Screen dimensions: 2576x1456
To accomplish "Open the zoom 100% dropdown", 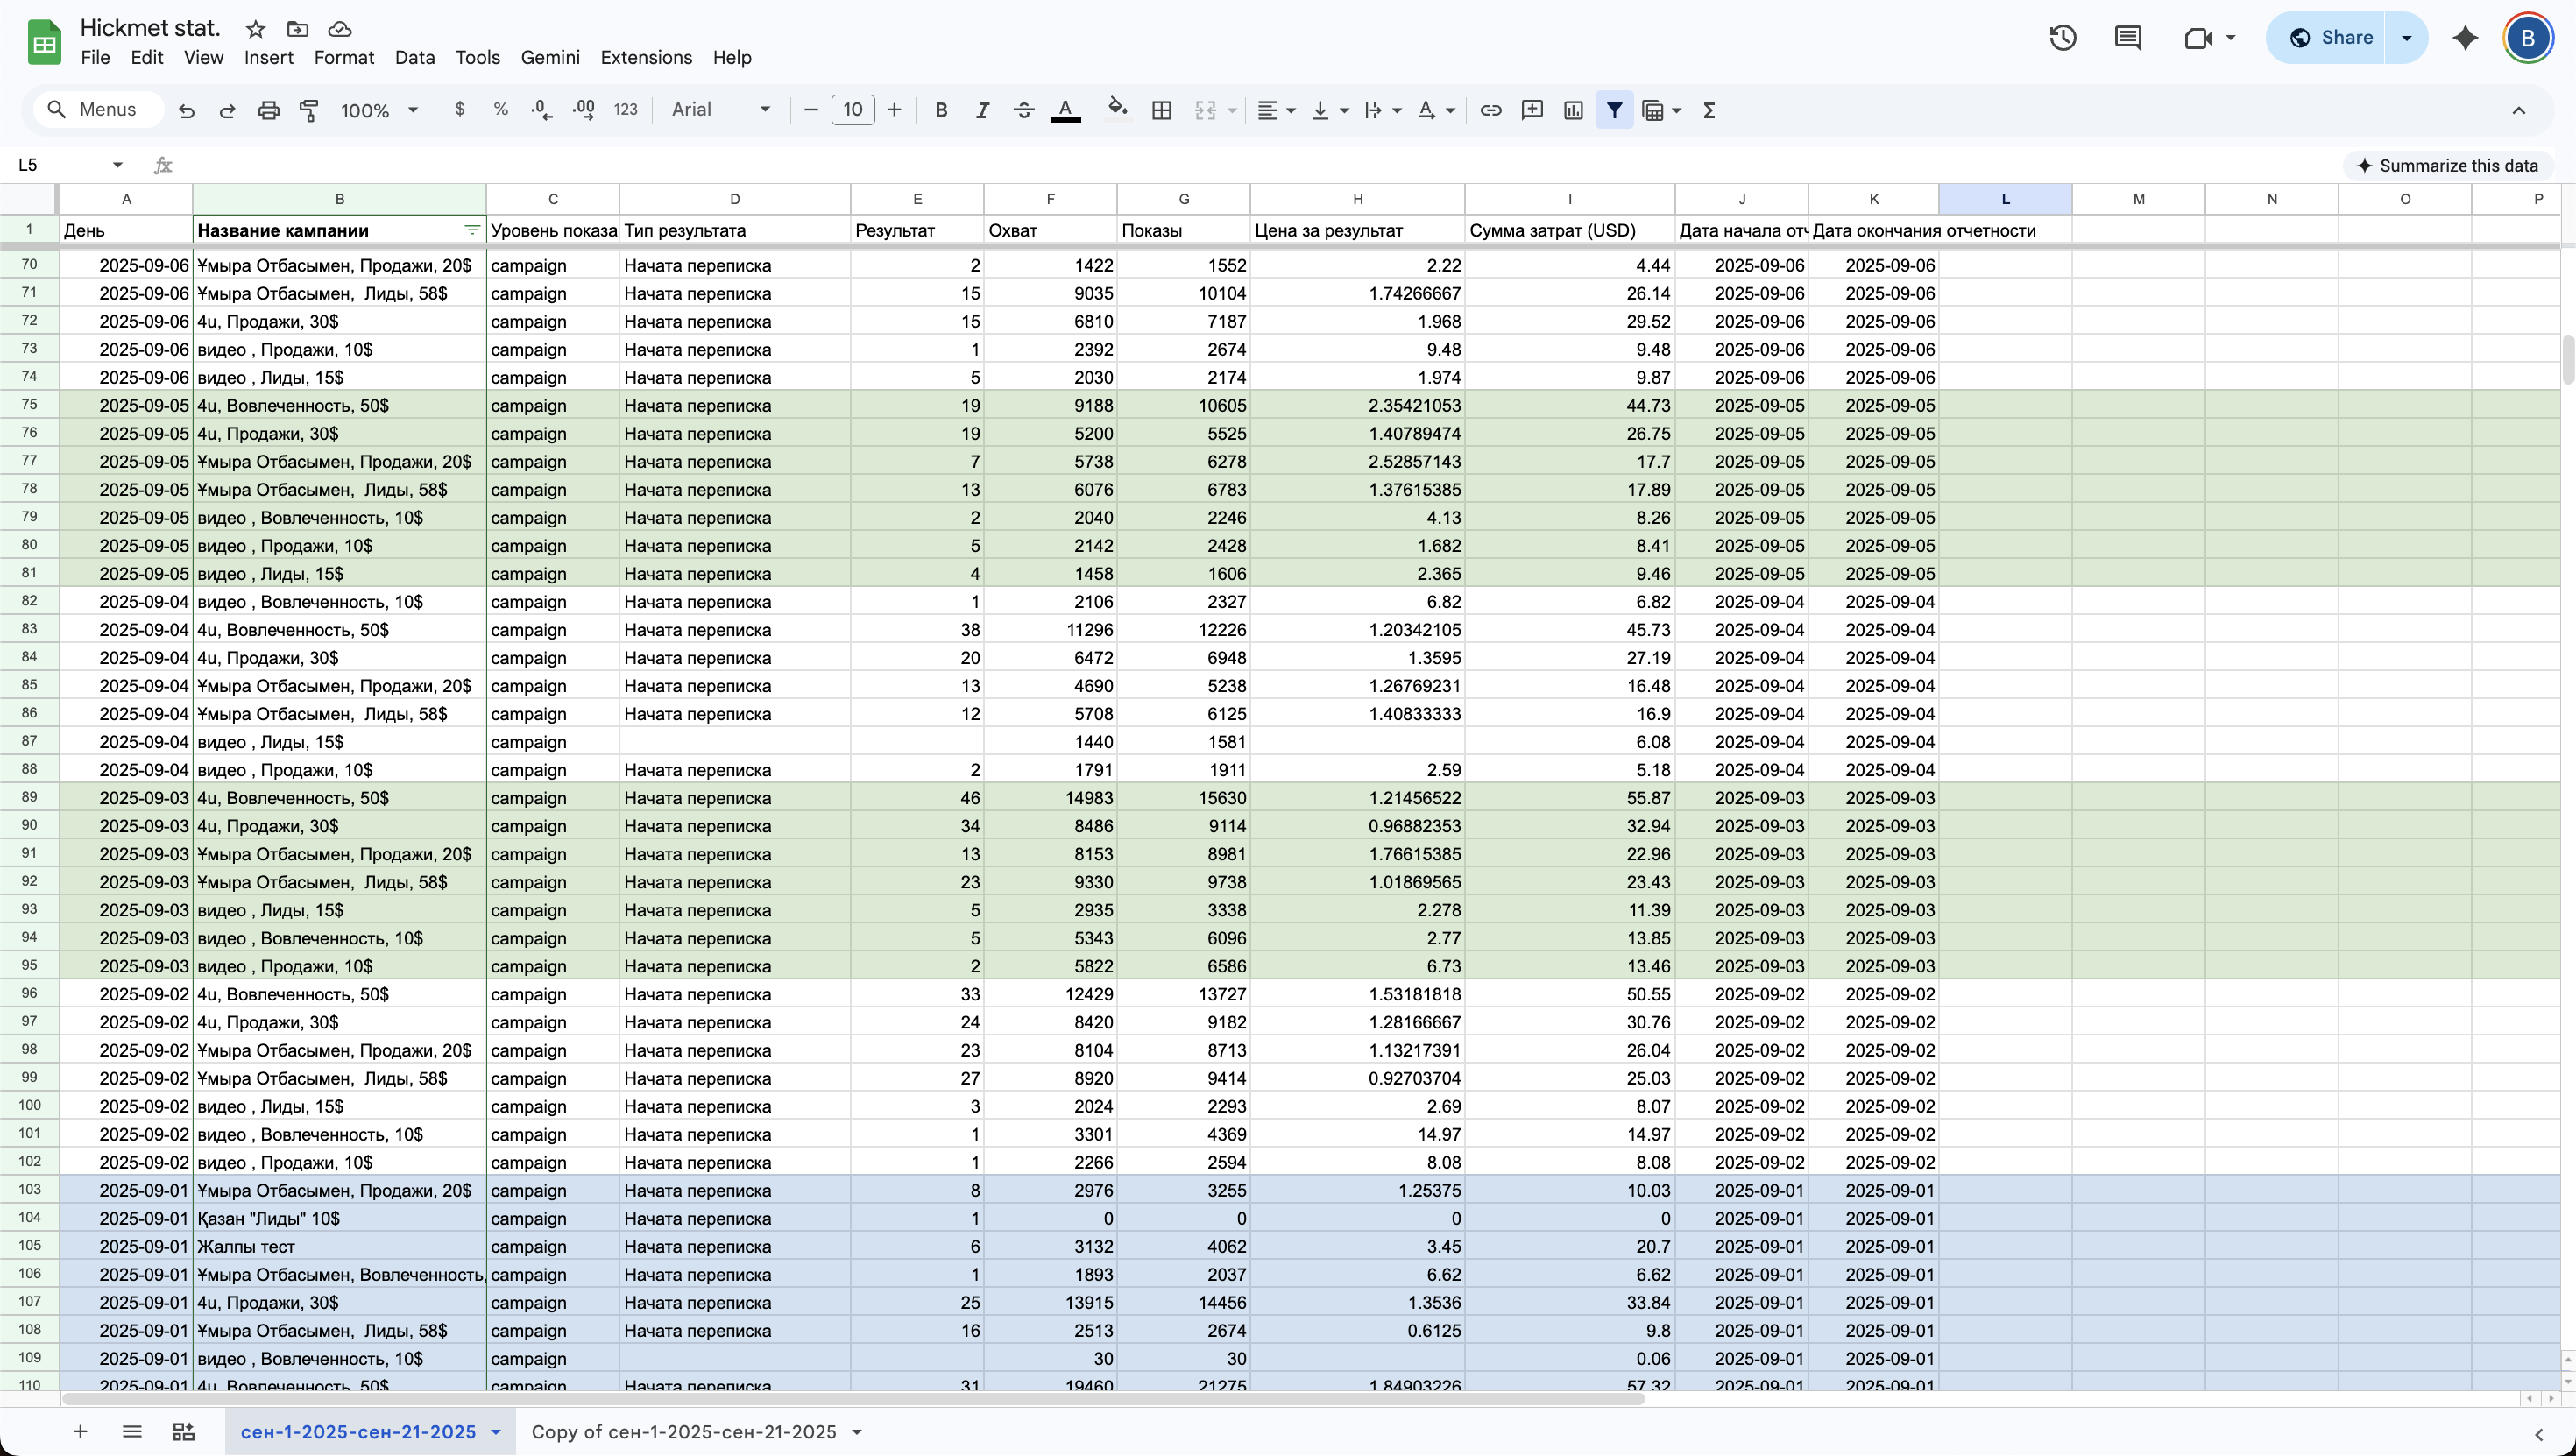I will 379,110.
